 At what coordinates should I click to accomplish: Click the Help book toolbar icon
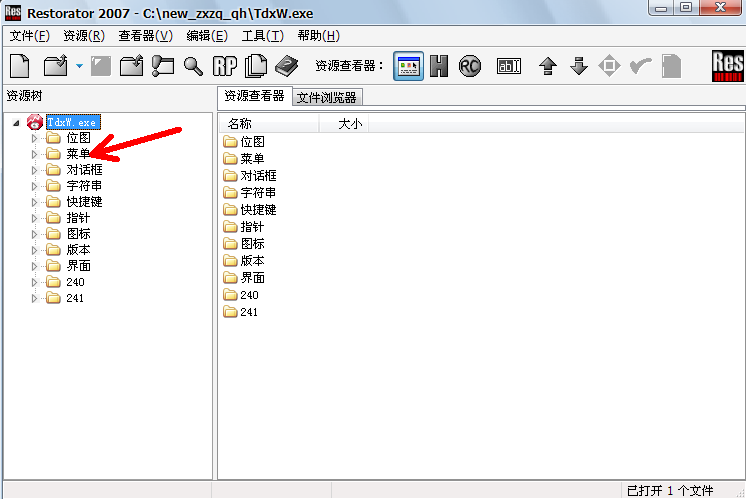286,66
